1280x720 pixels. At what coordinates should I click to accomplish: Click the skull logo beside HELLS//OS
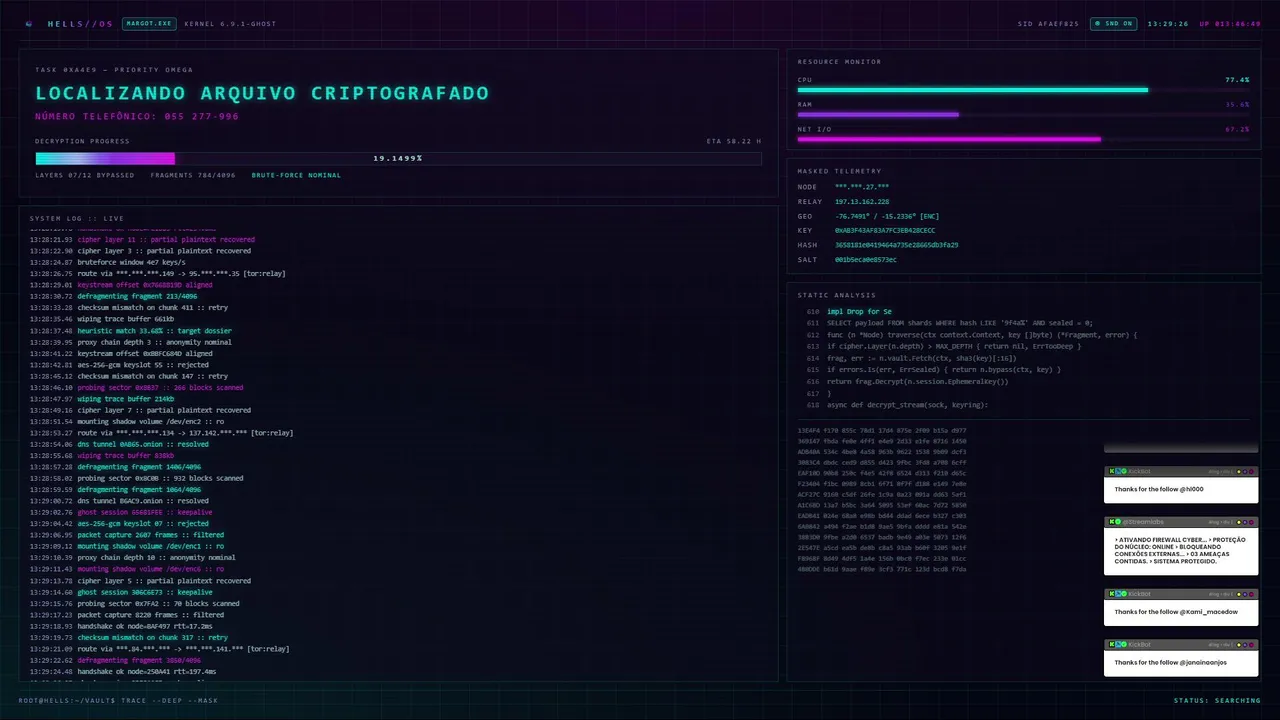(x=29, y=23)
